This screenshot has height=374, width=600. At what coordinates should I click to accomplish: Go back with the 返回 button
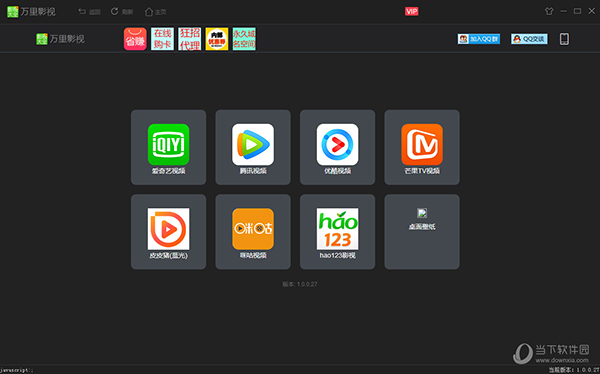pyautogui.click(x=89, y=12)
